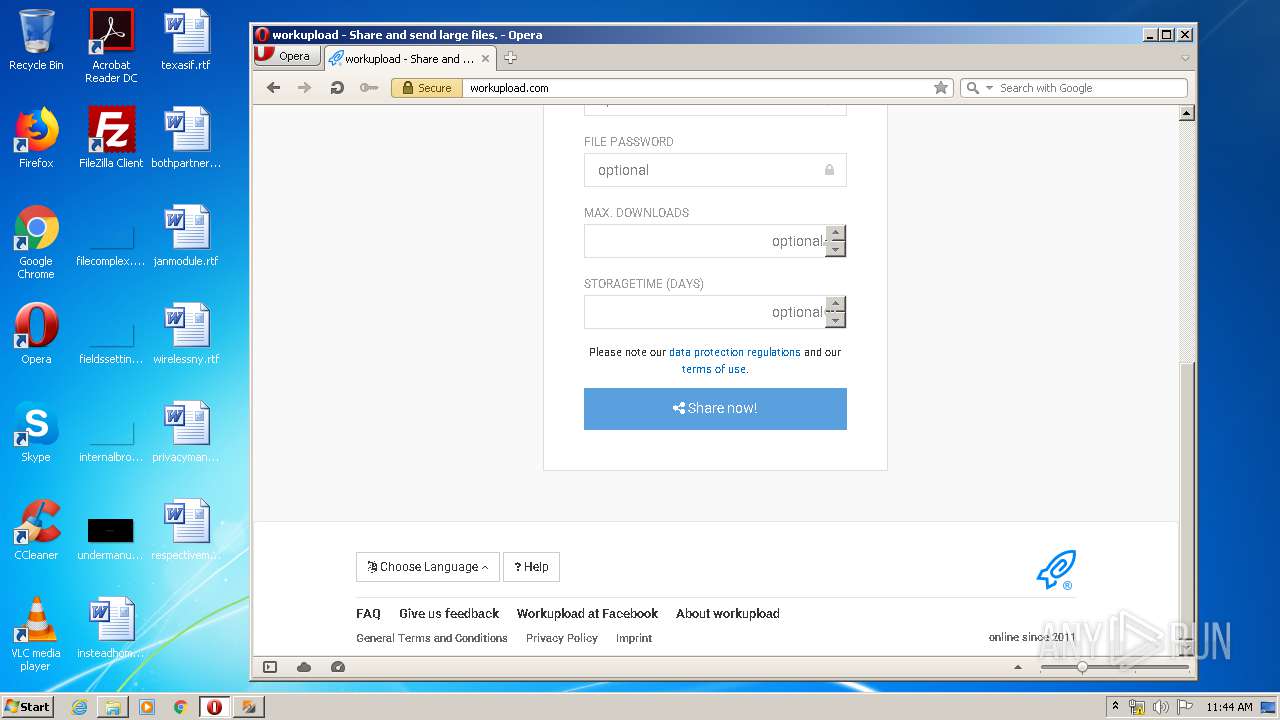The height and width of the screenshot is (720, 1280).
Task: Open the About workupload link
Action: (728, 614)
